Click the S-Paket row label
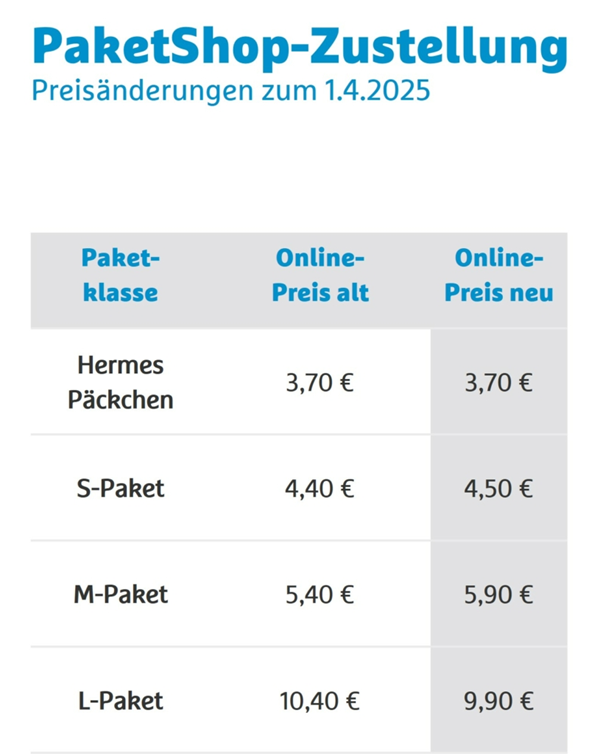 [120, 489]
